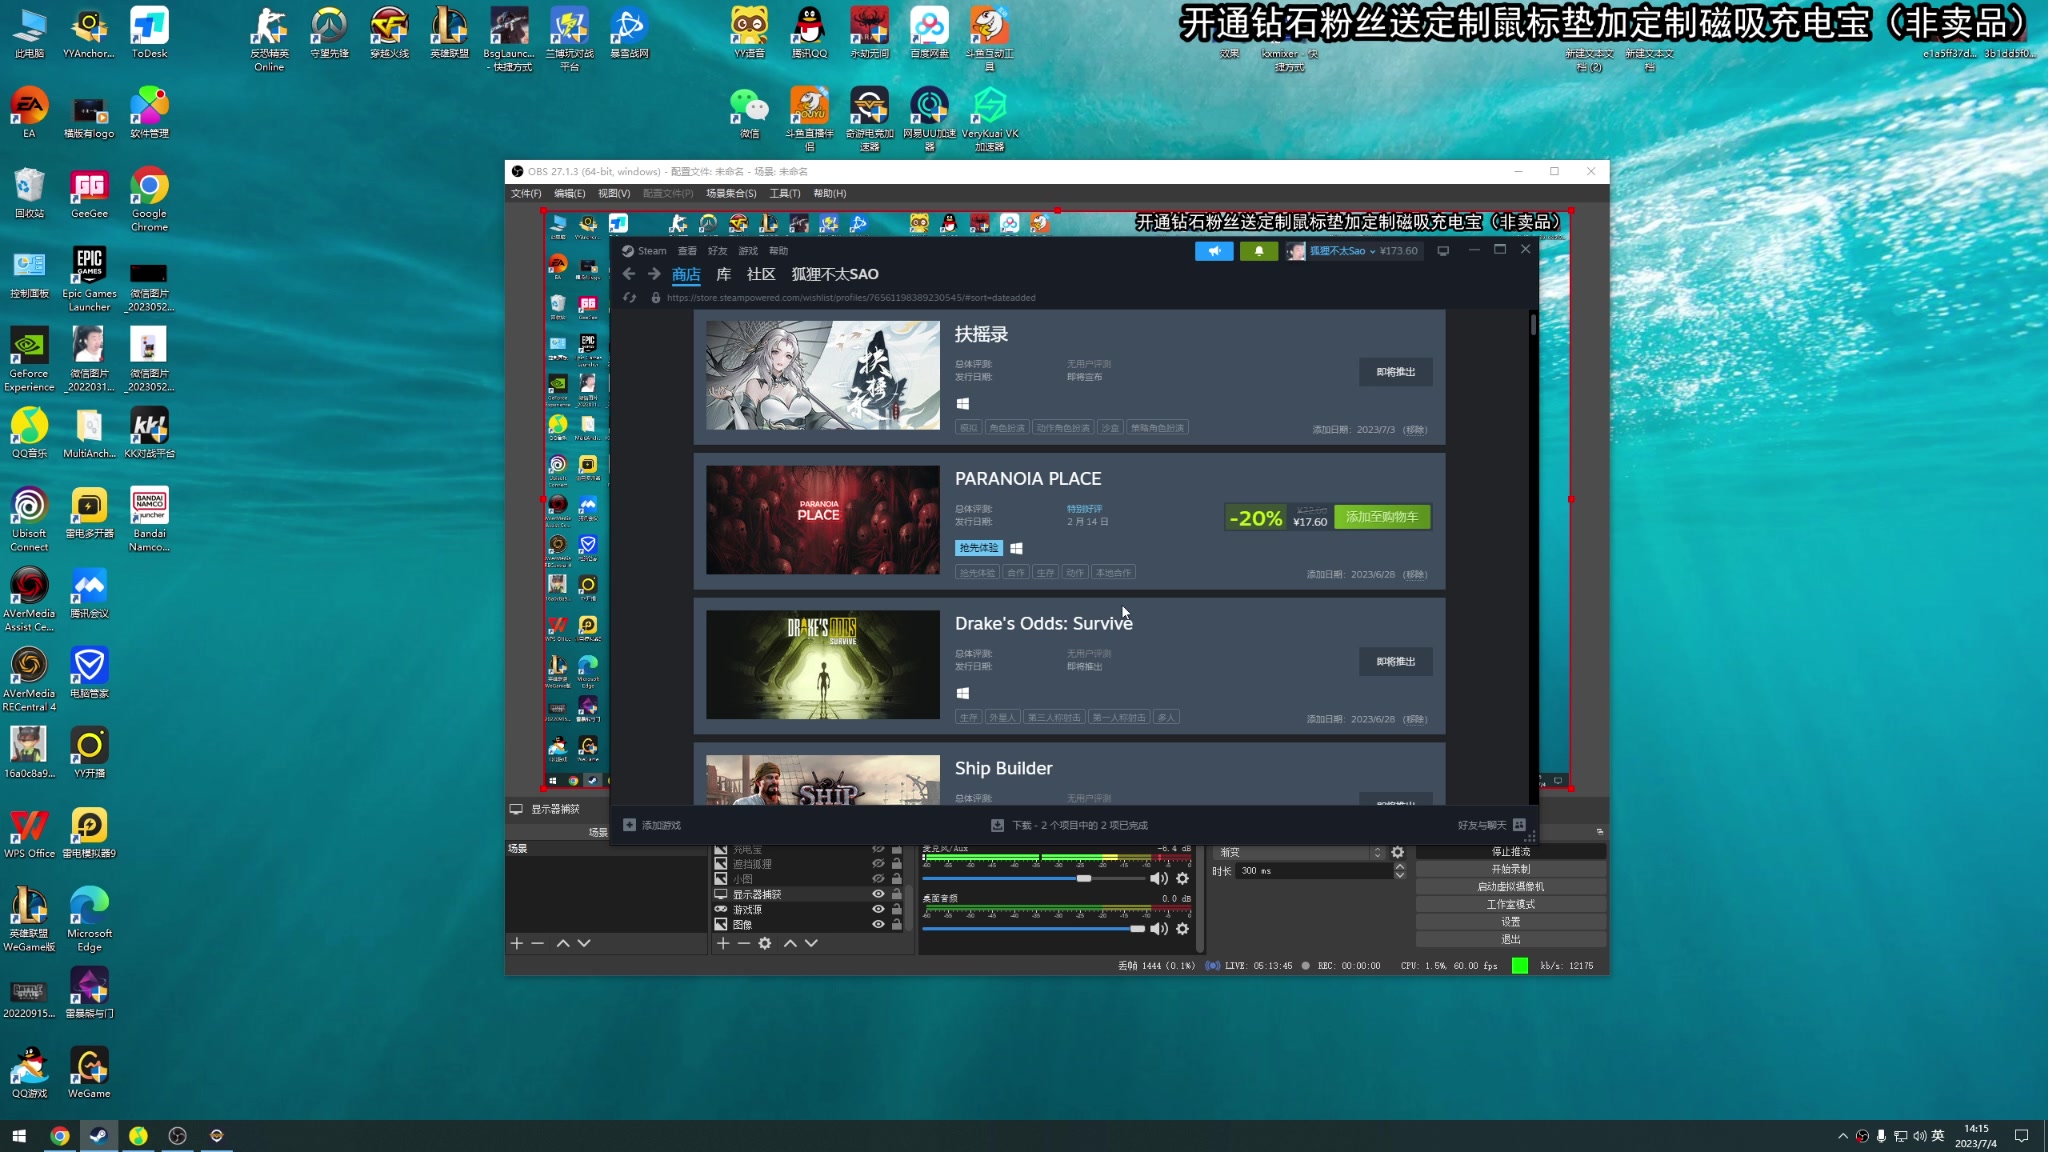Toggle lock on 显示器捕获 source

897,894
